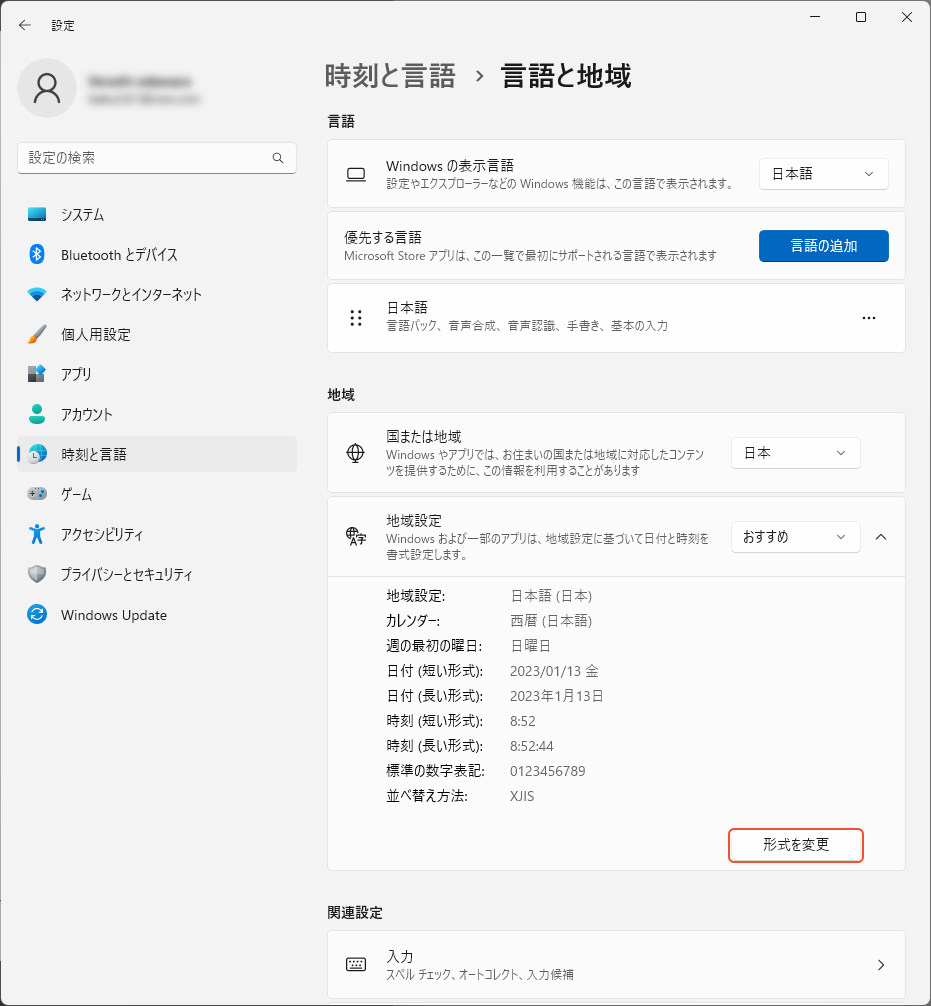Click the 形式を変更 button
931x1006 pixels.
click(x=795, y=845)
